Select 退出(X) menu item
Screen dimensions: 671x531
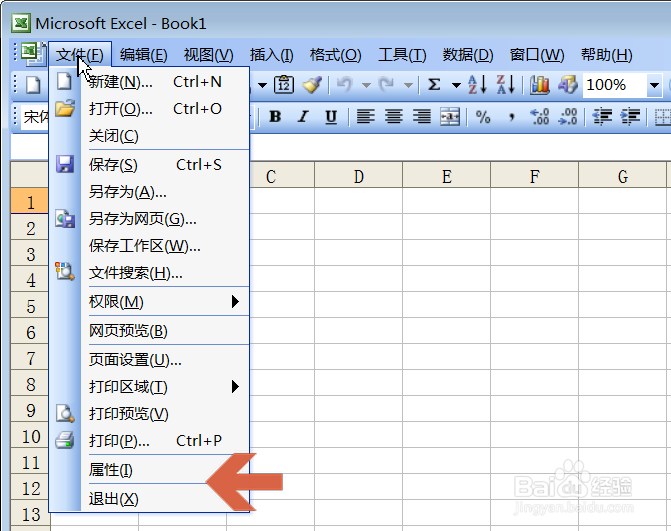pyautogui.click(x=149, y=499)
